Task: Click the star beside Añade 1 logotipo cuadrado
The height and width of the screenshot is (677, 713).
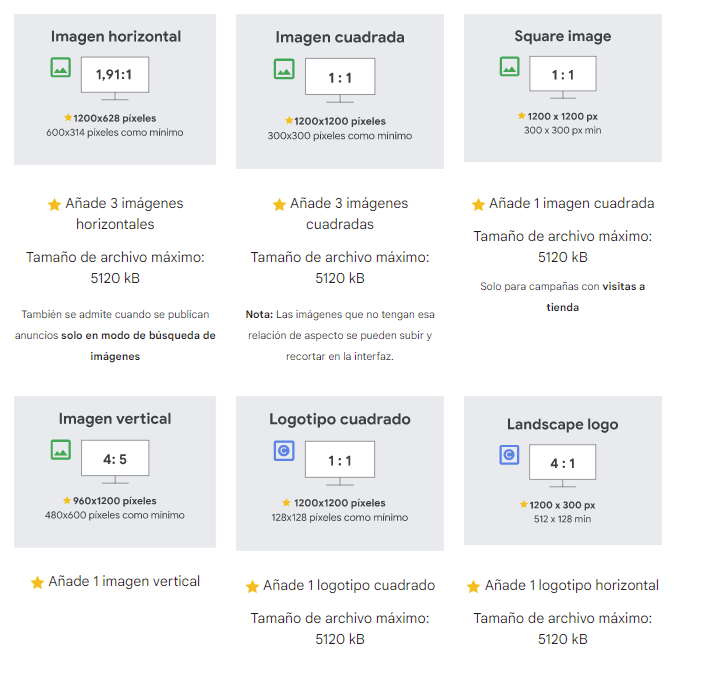Action: pos(253,586)
